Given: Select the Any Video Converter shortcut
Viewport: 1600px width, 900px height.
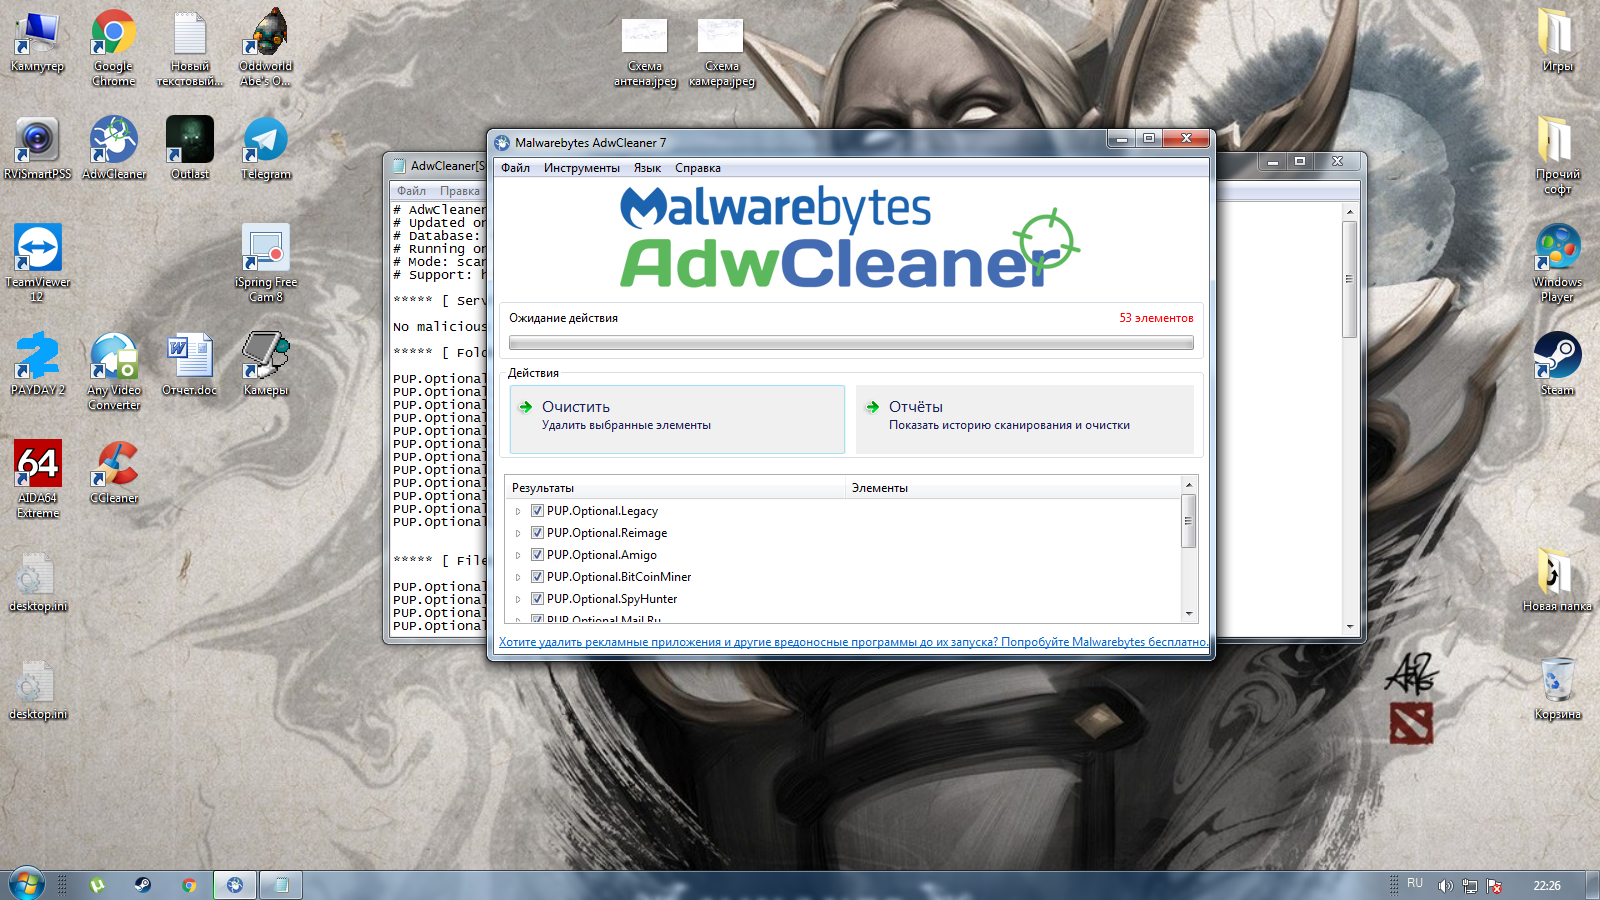Looking at the screenshot, I should pos(114,371).
